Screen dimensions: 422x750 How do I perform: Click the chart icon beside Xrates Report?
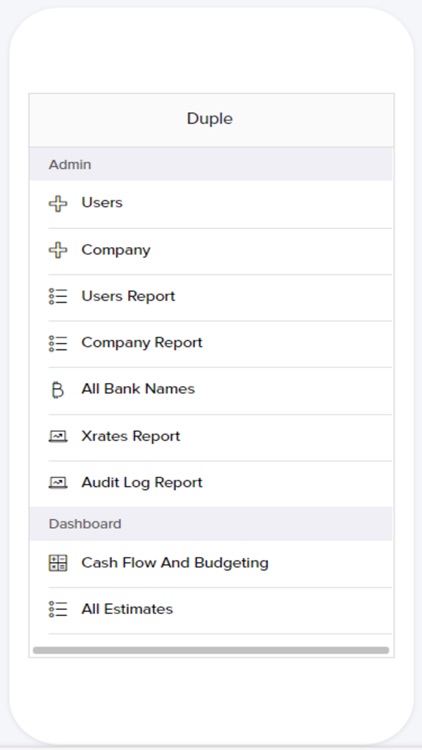58,436
